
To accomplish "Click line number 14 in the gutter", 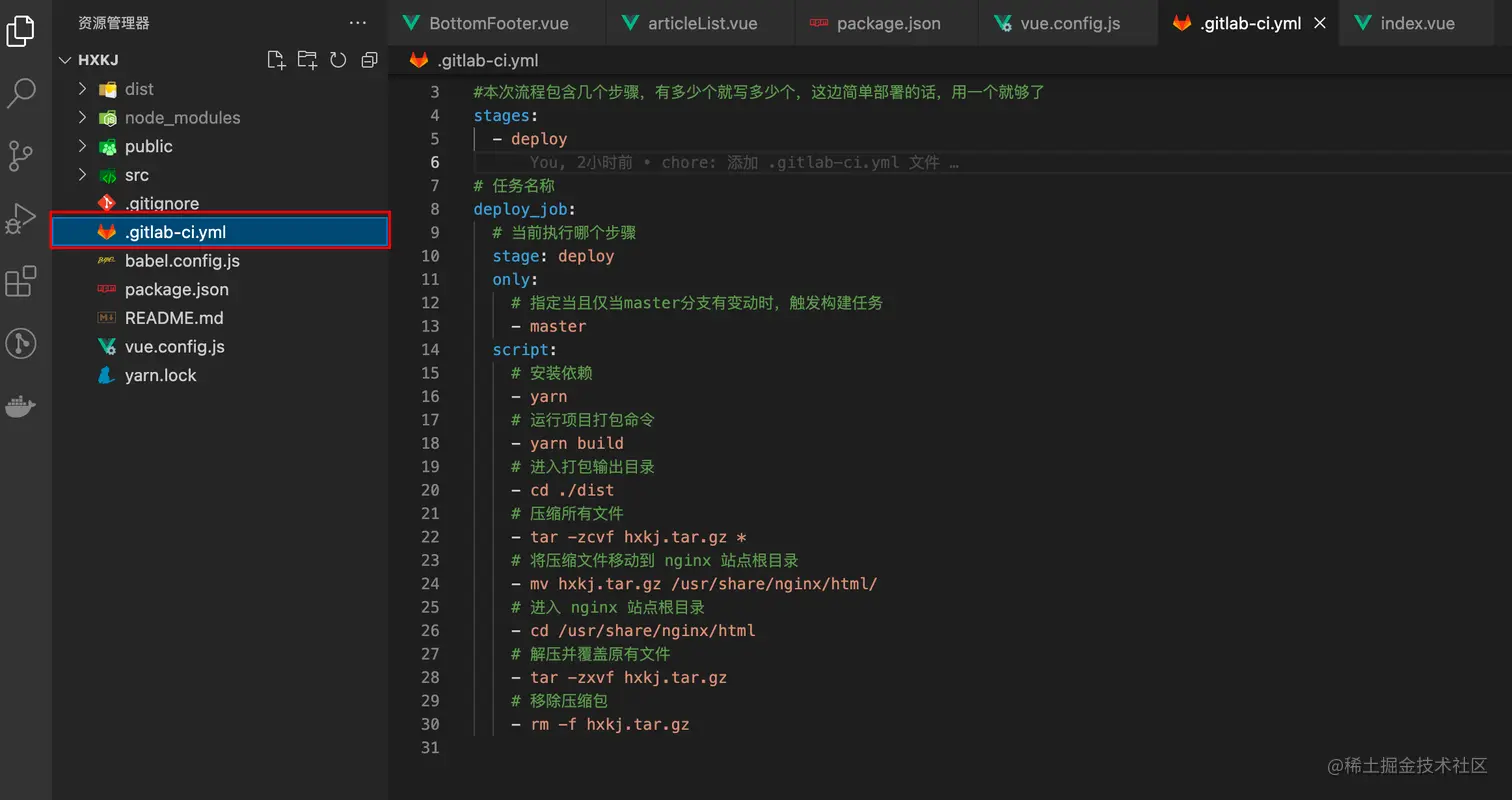I will coord(430,350).
